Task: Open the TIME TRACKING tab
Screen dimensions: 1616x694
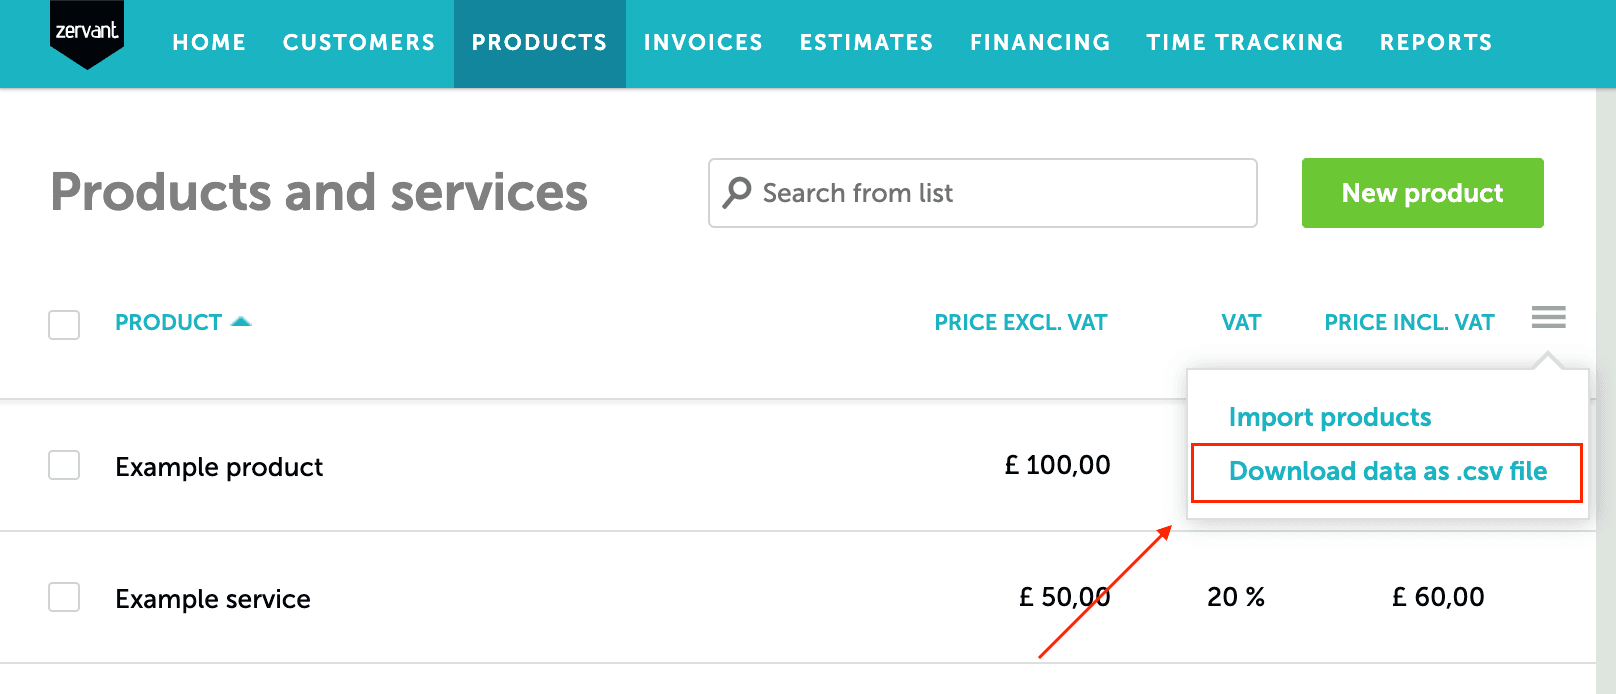Action: point(1245,42)
